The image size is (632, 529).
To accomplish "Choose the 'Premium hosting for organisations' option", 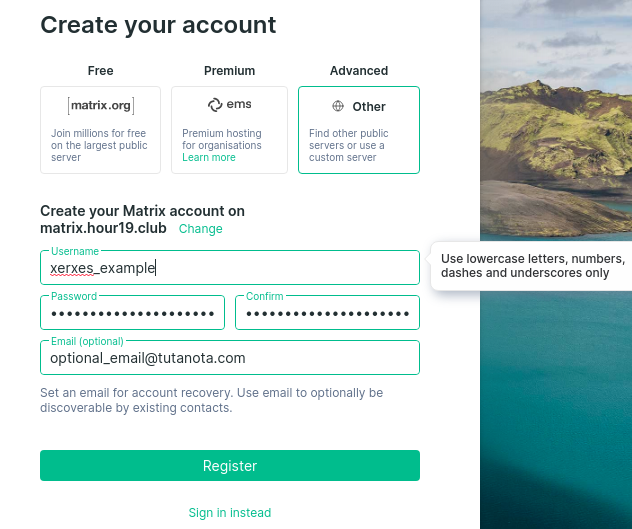I will tap(222, 139).
